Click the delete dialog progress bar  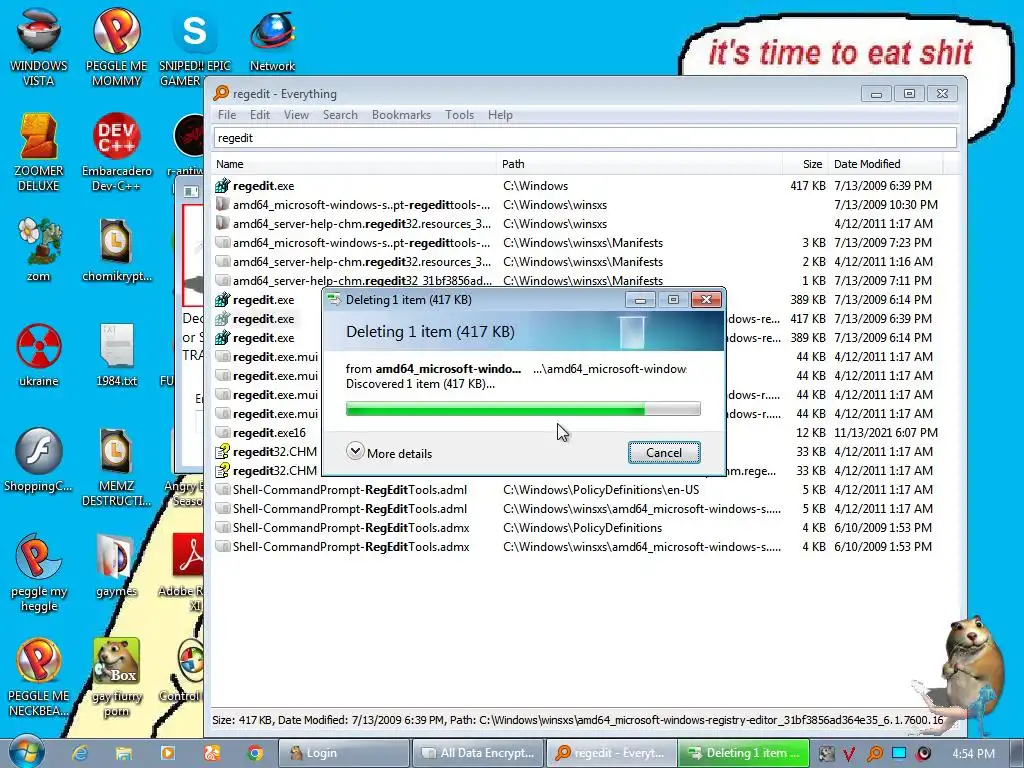click(x=522, y=409)
